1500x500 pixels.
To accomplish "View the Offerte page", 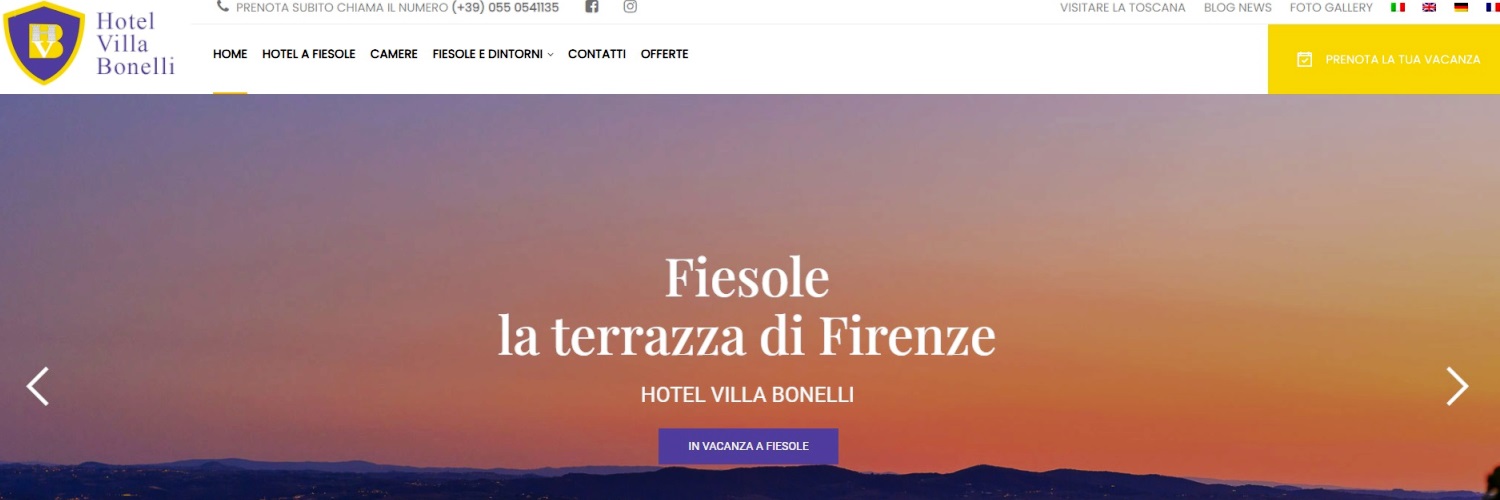I will coord(665,54).
